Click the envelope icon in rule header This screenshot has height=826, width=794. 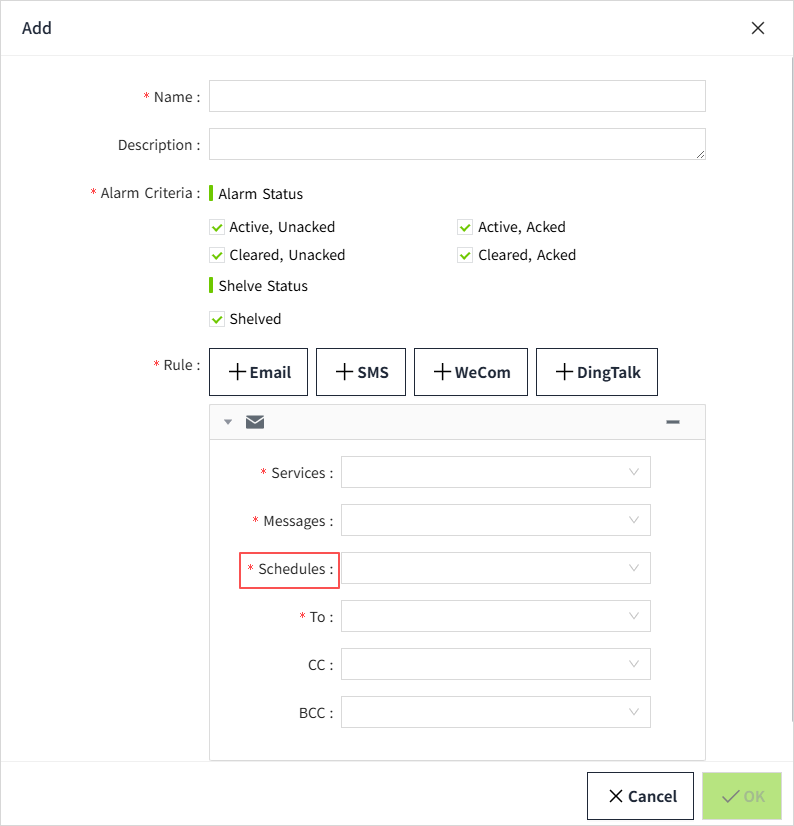pyautogui.click(x=255, y=422)
